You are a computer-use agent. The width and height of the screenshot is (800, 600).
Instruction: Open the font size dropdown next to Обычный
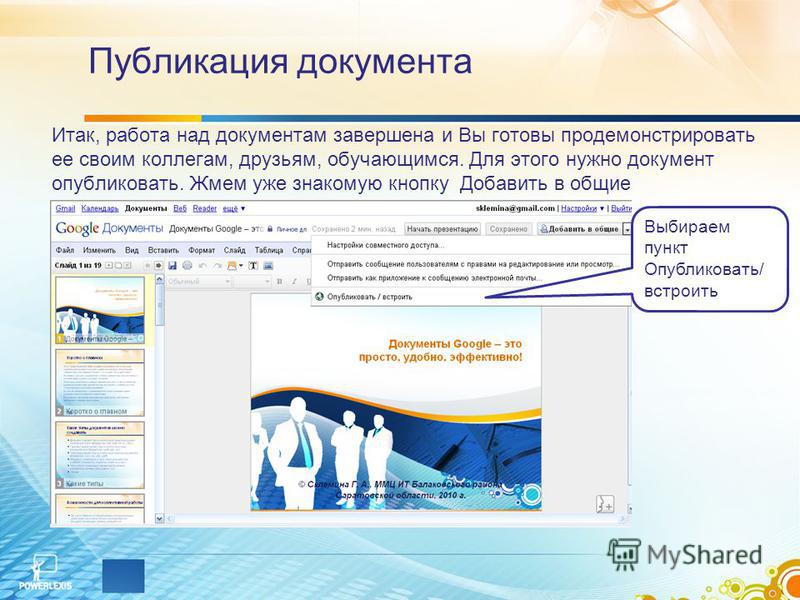(x=253, y=282)
